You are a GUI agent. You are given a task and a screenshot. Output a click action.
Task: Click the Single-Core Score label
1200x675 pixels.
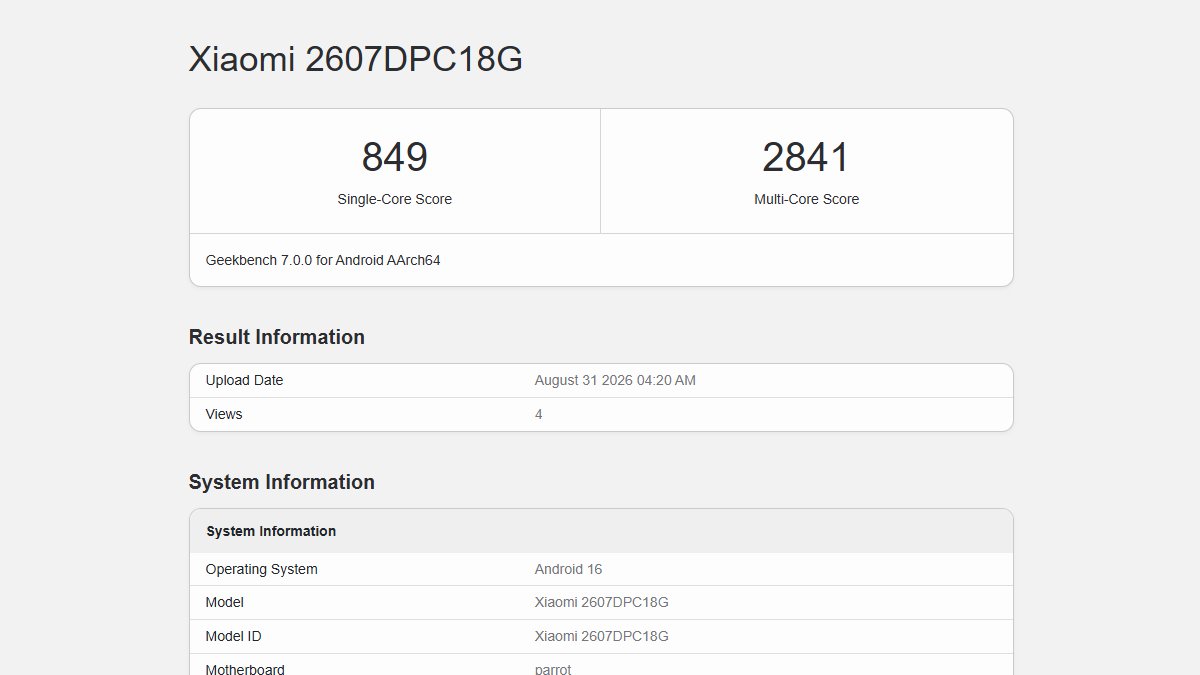point(395,199)
